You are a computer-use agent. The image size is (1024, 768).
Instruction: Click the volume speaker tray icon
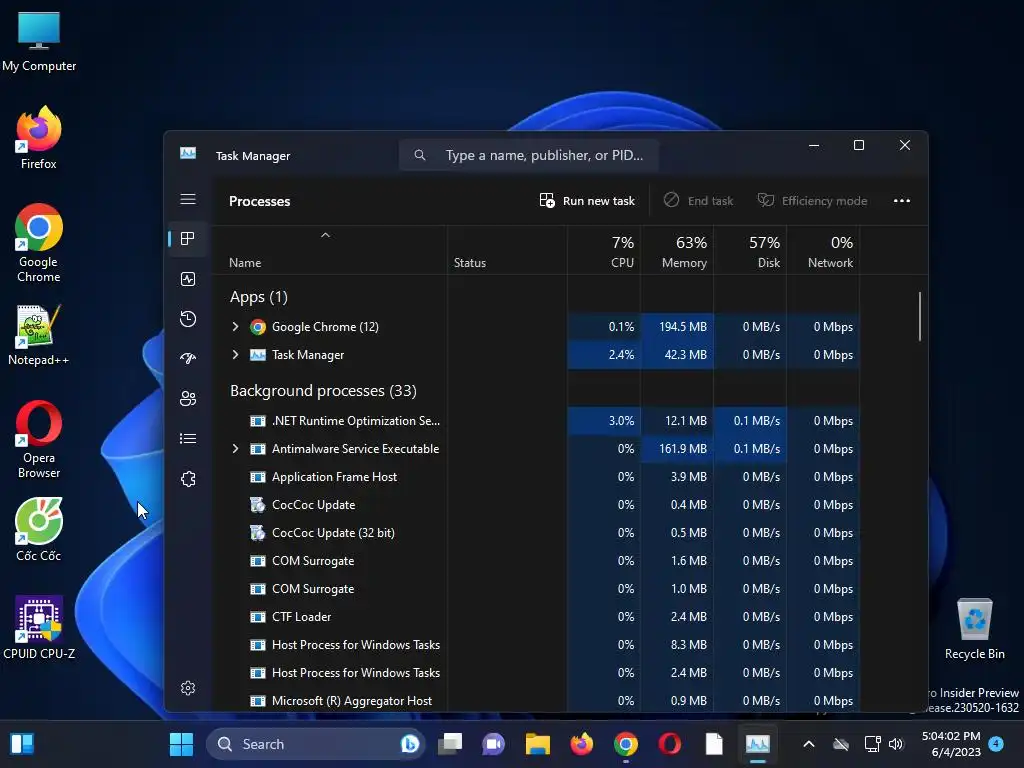pyautogui.click(x=896, y=744)
